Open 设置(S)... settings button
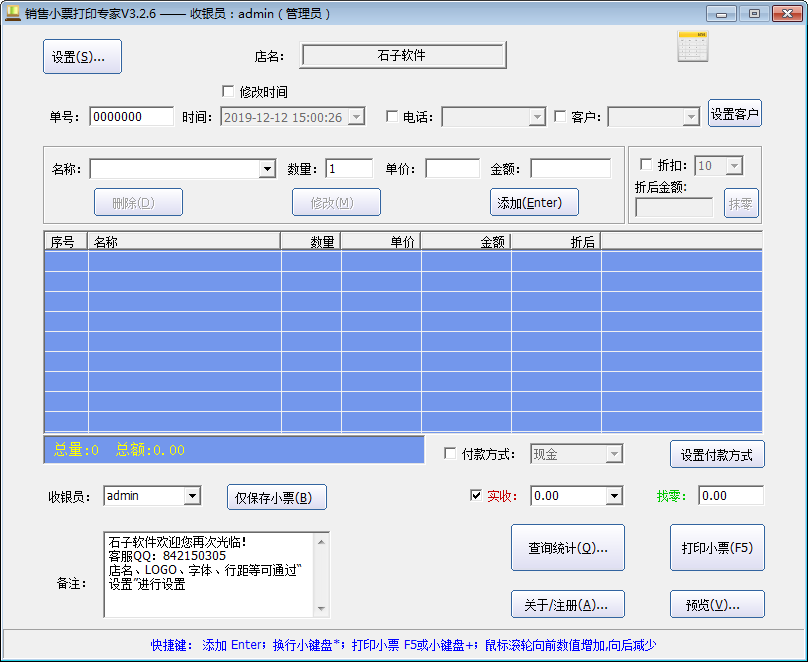Viewport: 808px width, 662px height. (82, 57)
